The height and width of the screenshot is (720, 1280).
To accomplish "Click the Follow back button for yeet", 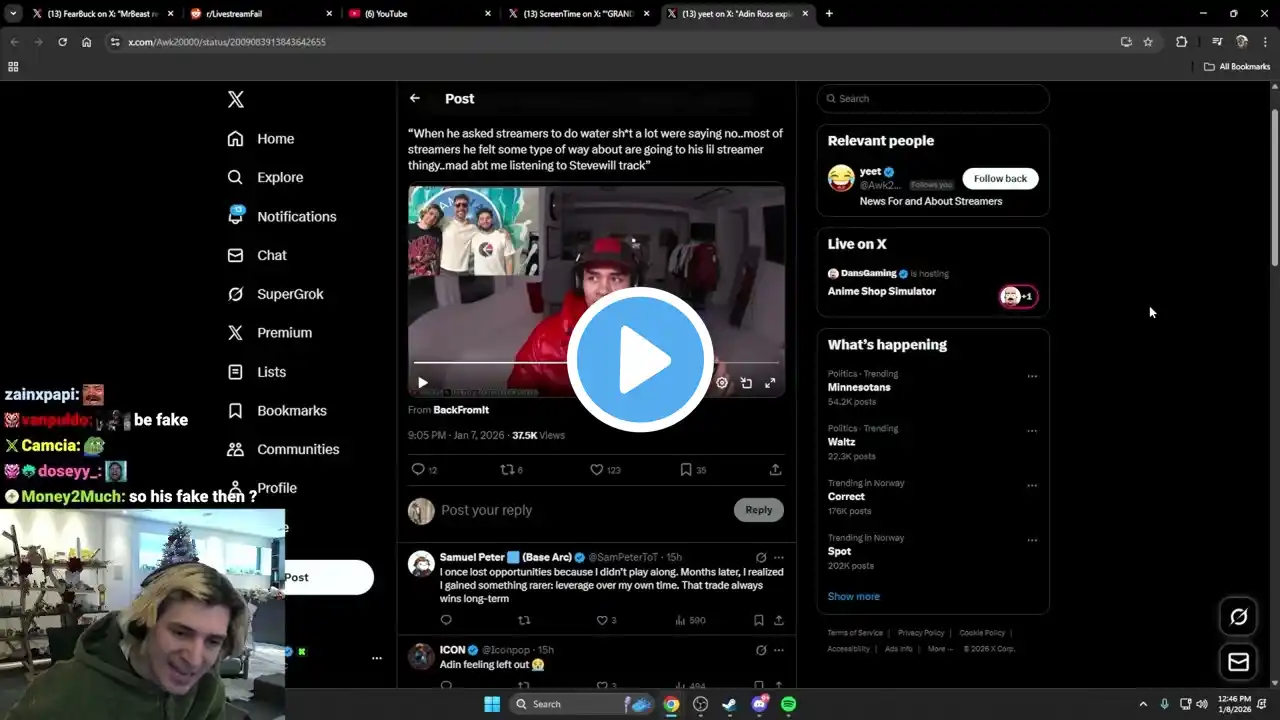I will (1000, 178).
